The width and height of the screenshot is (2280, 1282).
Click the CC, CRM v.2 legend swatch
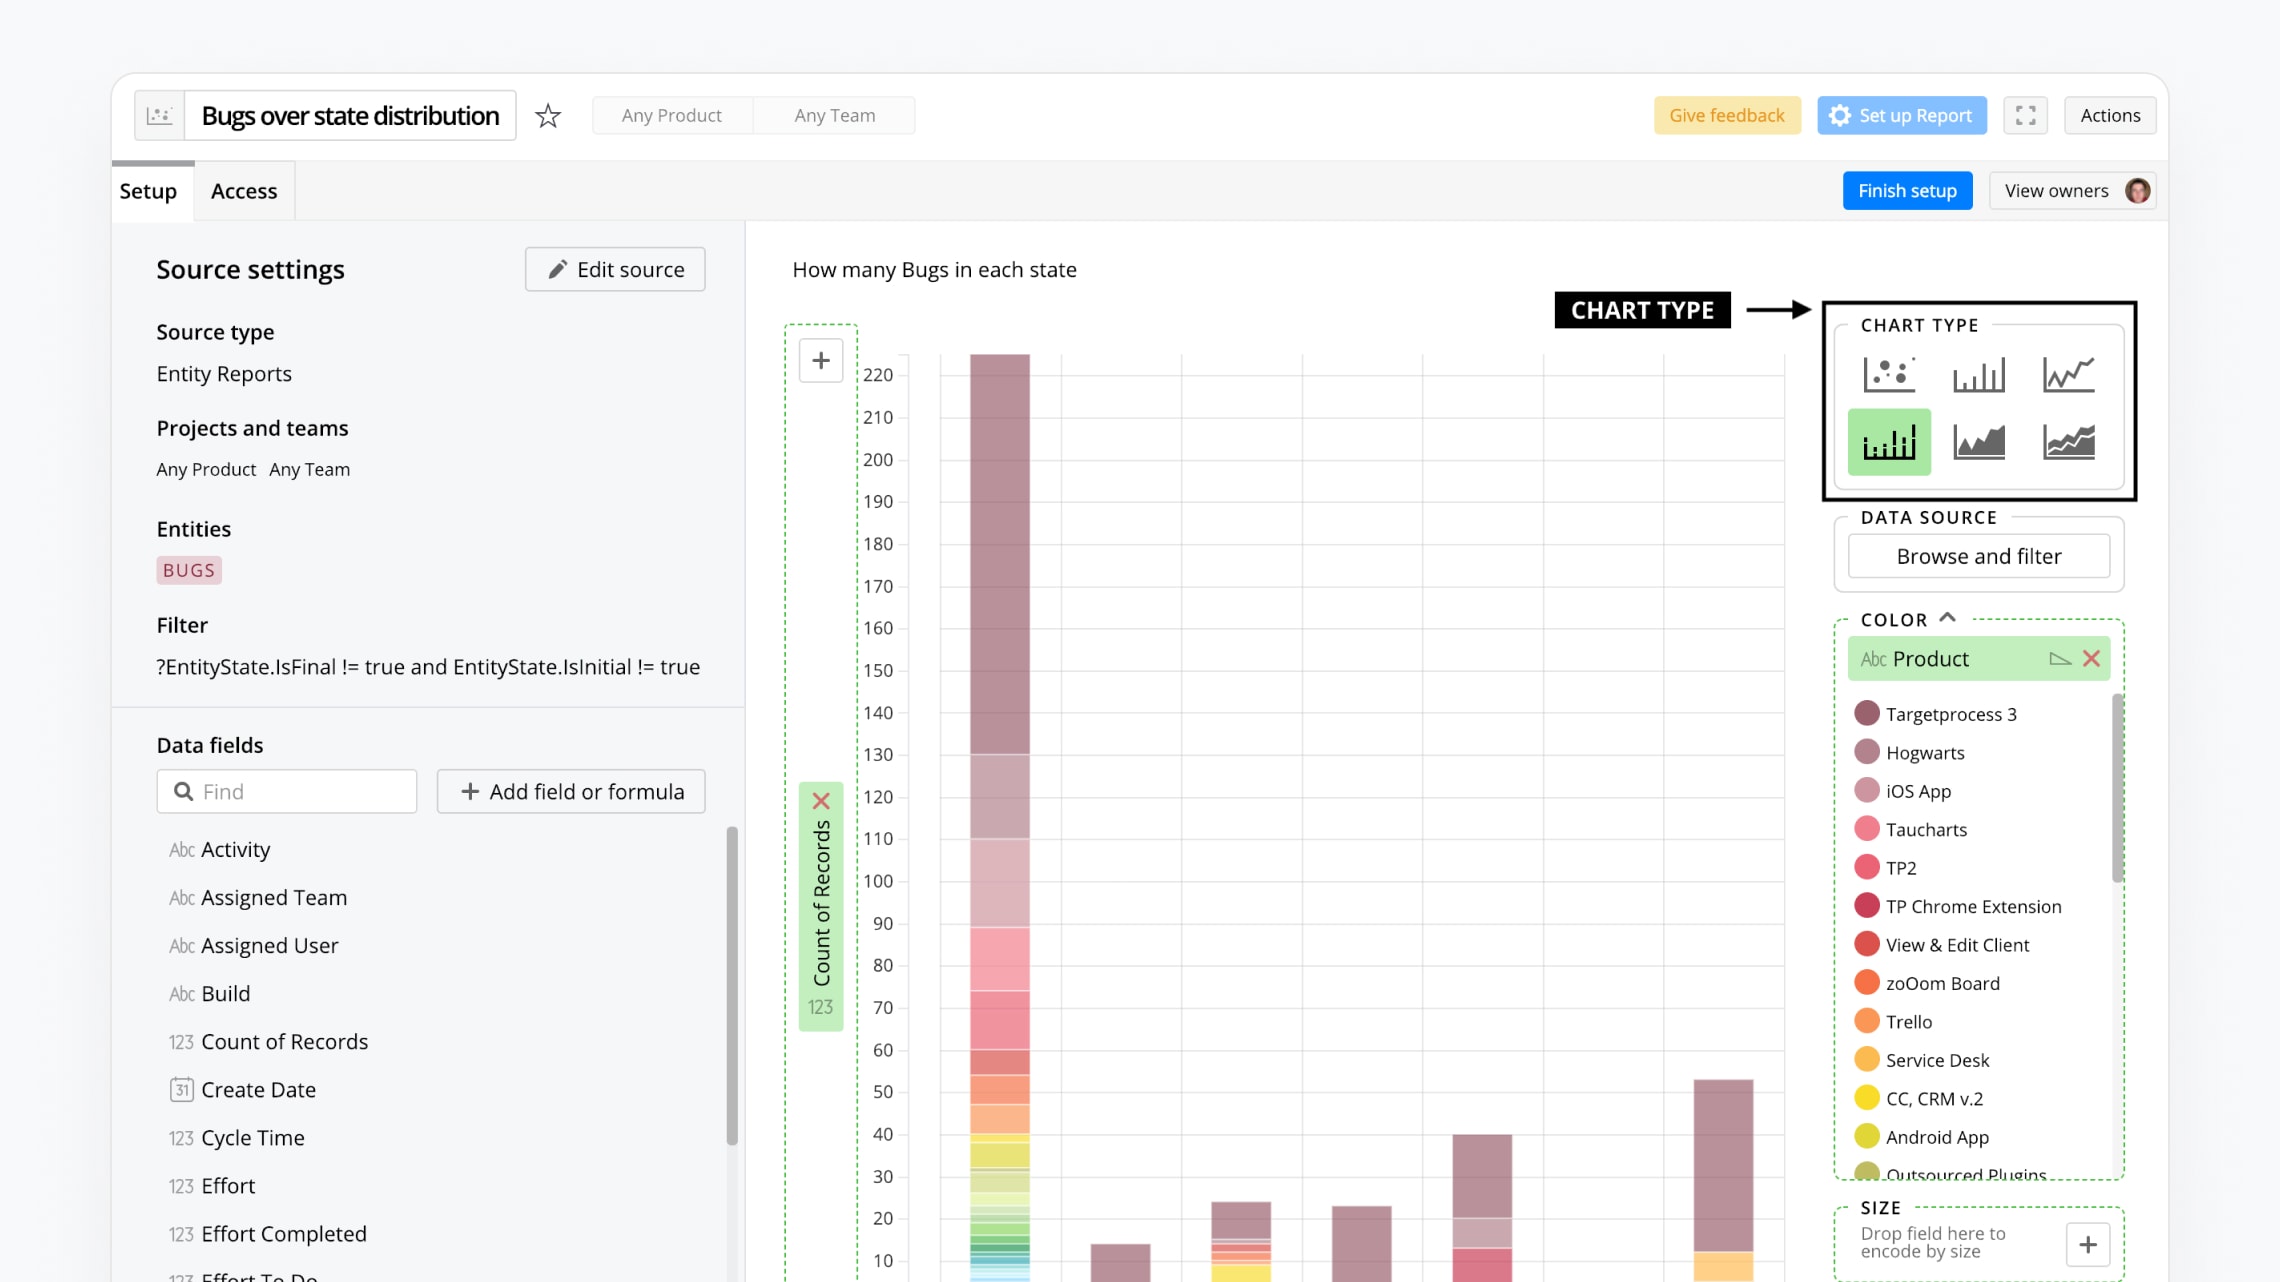(x=1866, y=1098)
